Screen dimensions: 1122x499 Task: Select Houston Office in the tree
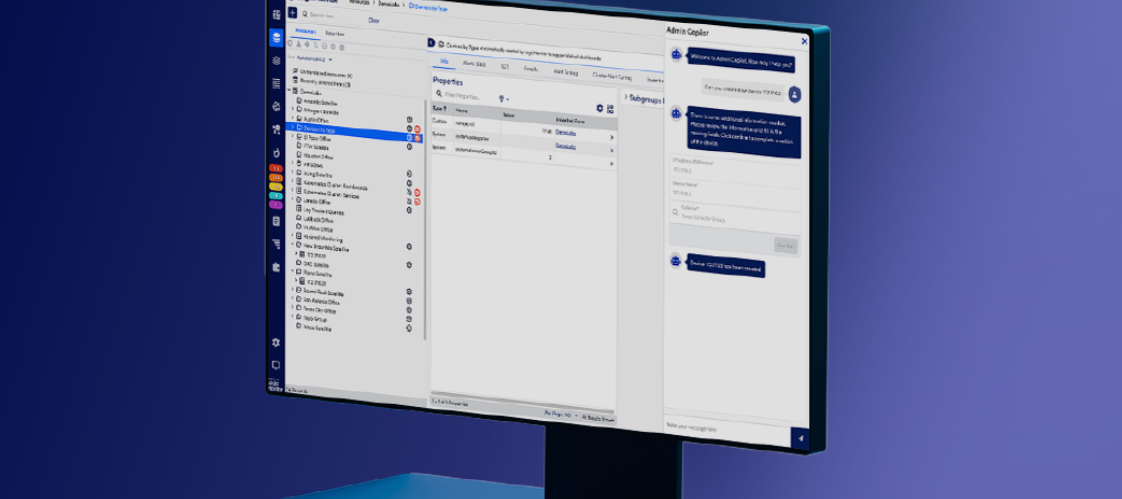[x=318, y=155]
